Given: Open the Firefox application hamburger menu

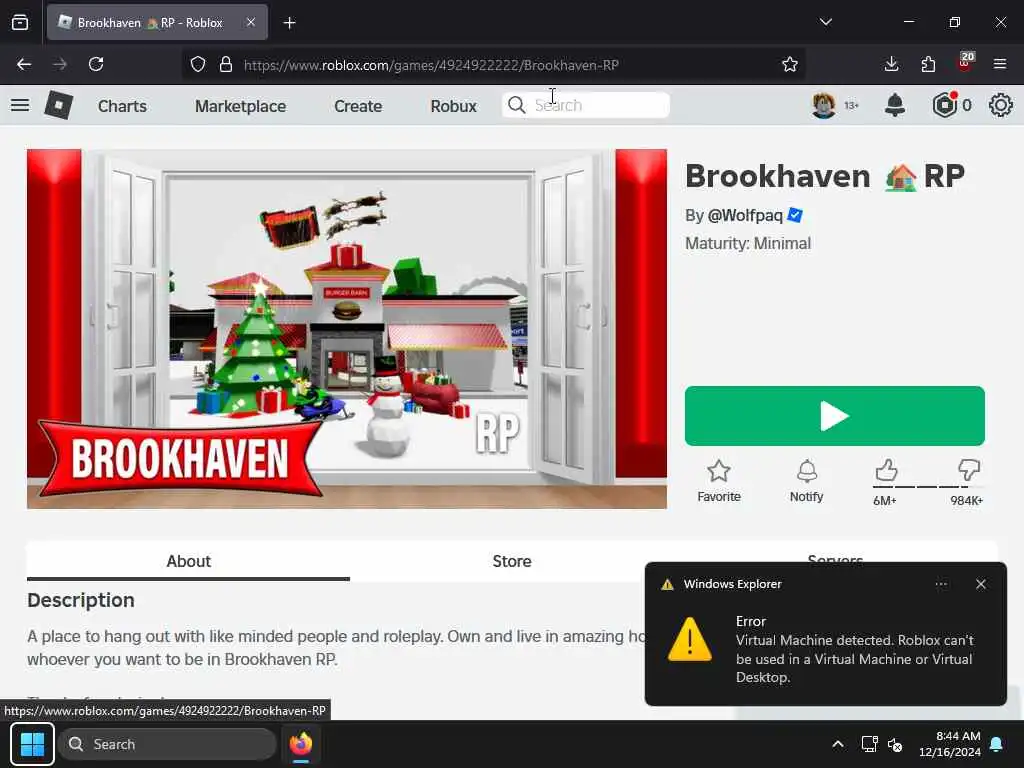Looking at the screenshot, I should 1000,64.
